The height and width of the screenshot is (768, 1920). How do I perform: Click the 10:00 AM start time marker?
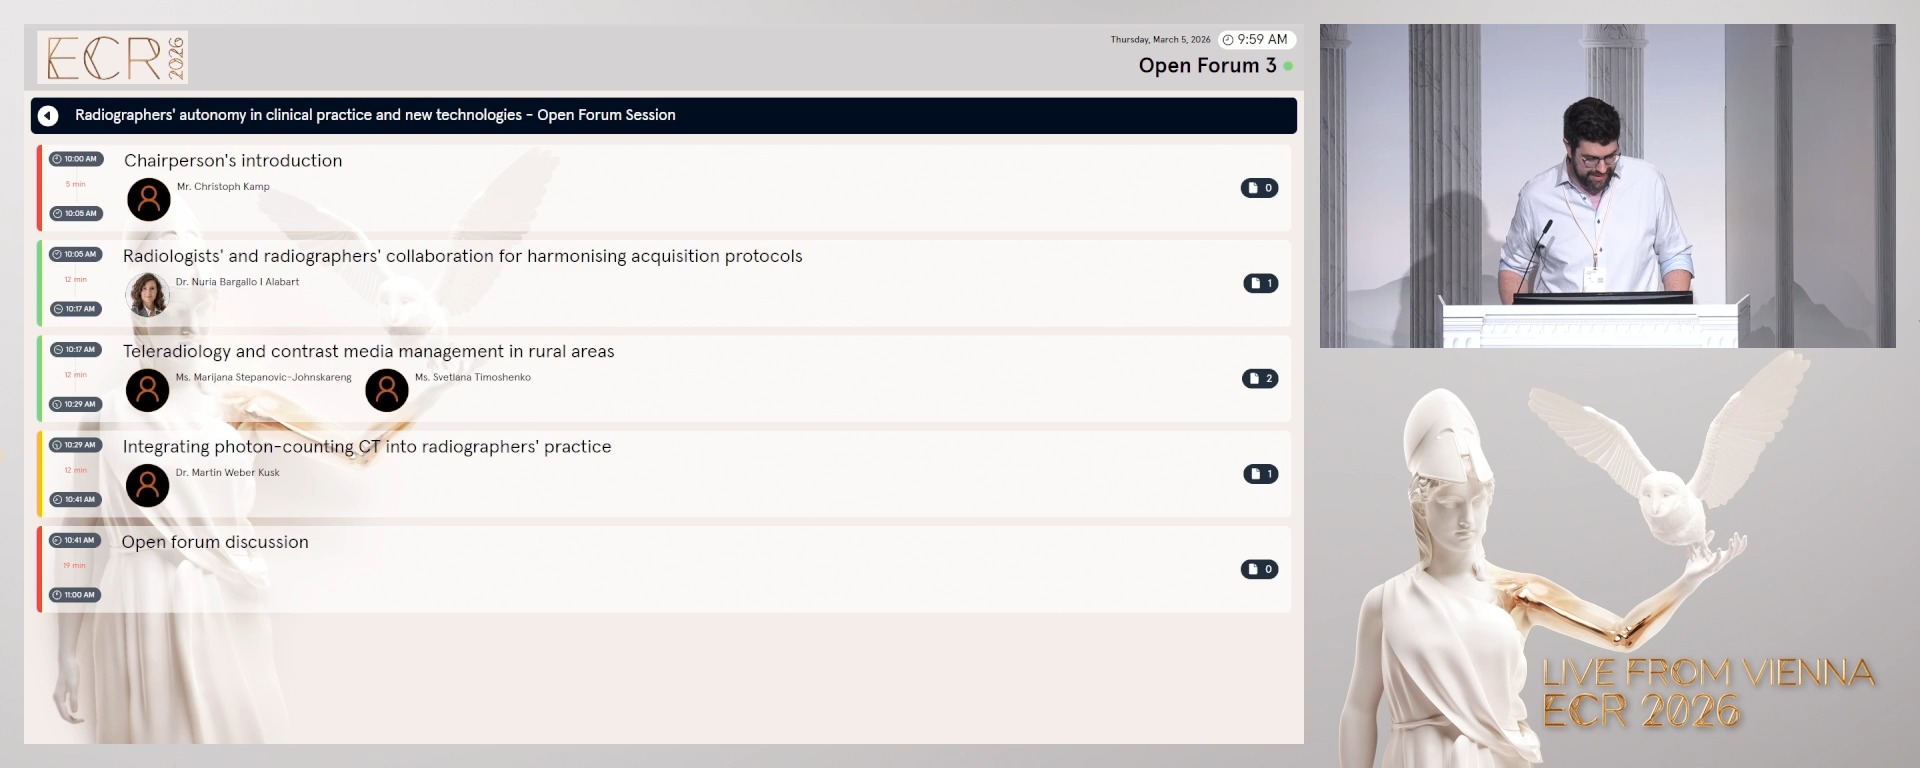click(77, 159)
